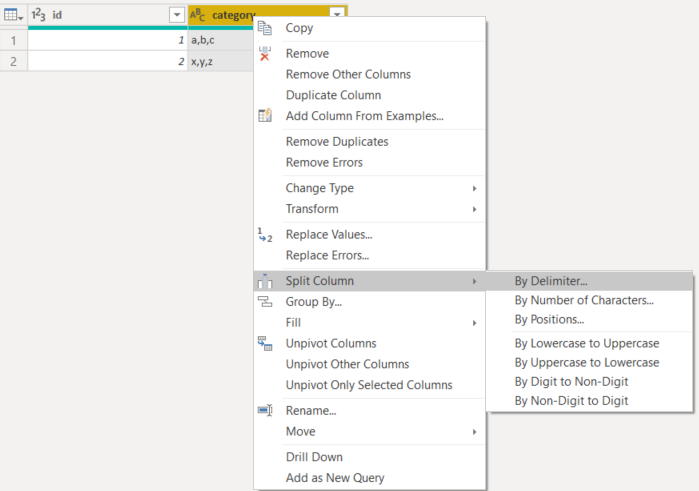Click the Add Column From Examples icon
This screenshot has width=699, height=491.
[265, 116]
